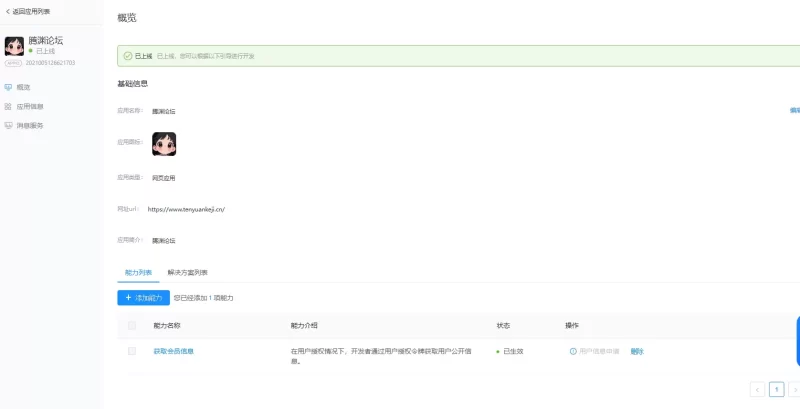This screenshot has width=800, height=409.
Task: Toggle checkbox for 获取会员信息 row
Action: (x=132, y=351)
